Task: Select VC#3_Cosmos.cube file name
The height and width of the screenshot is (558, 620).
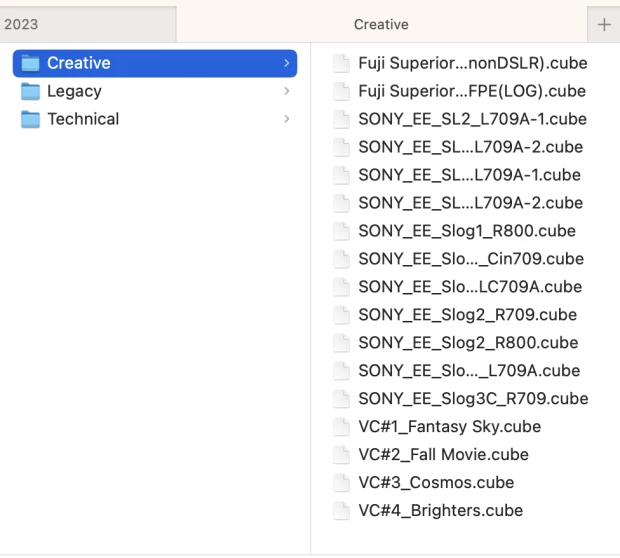Action: [x=436, y=483]
